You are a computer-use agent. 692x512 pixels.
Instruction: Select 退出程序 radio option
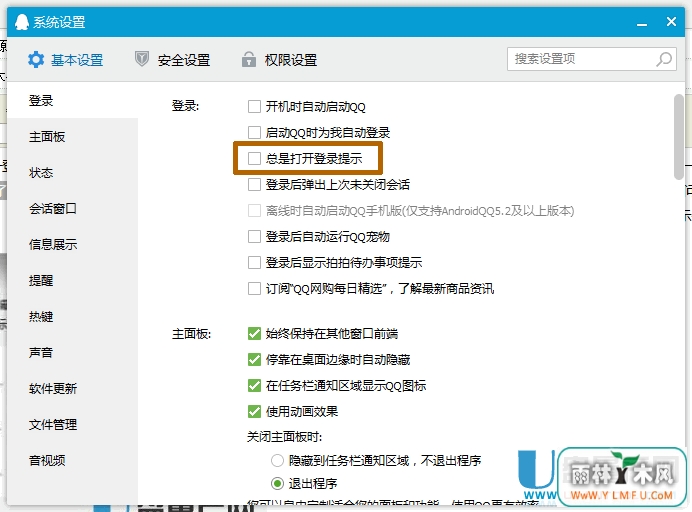point(277,483)
